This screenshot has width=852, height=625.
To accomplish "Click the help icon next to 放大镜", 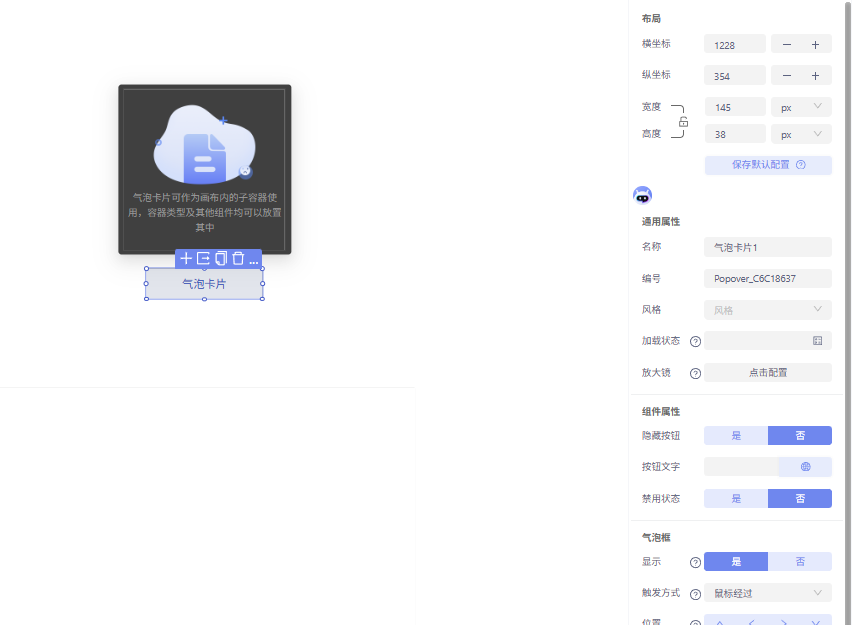I will point(695,373).
